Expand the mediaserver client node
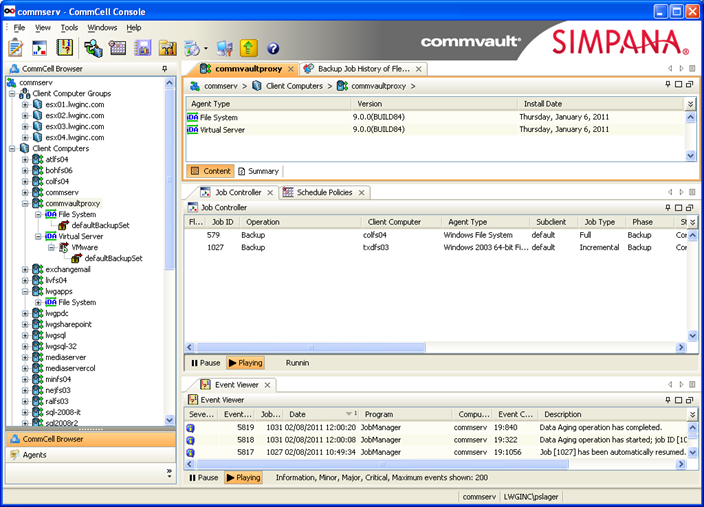Viewport: 704px width, 507px height. 25,357
